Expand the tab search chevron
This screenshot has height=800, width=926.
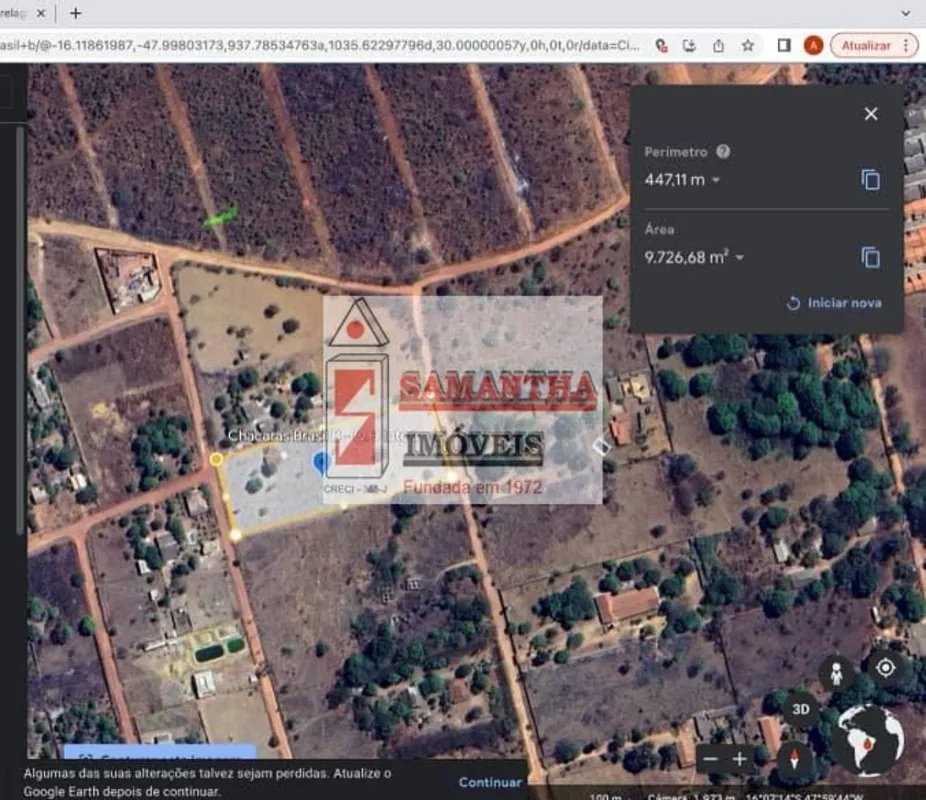click(906, 13)
